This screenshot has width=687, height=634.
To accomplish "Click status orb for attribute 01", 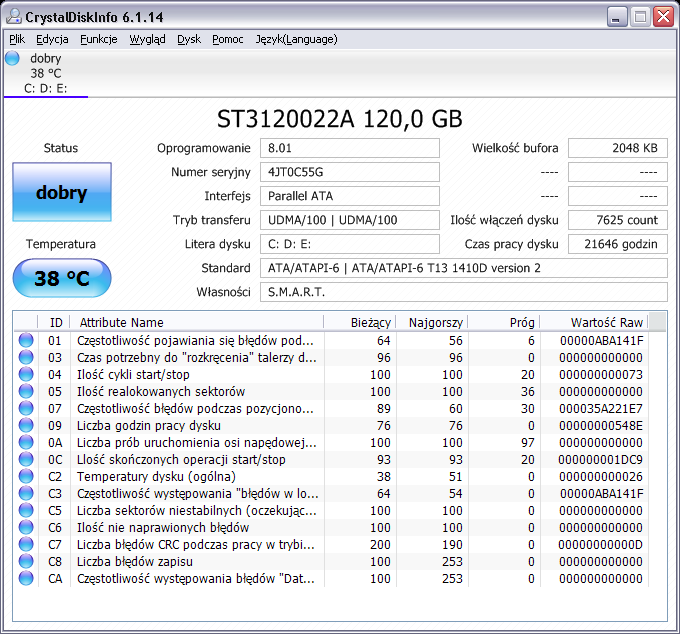I will (x=26, y=340).
